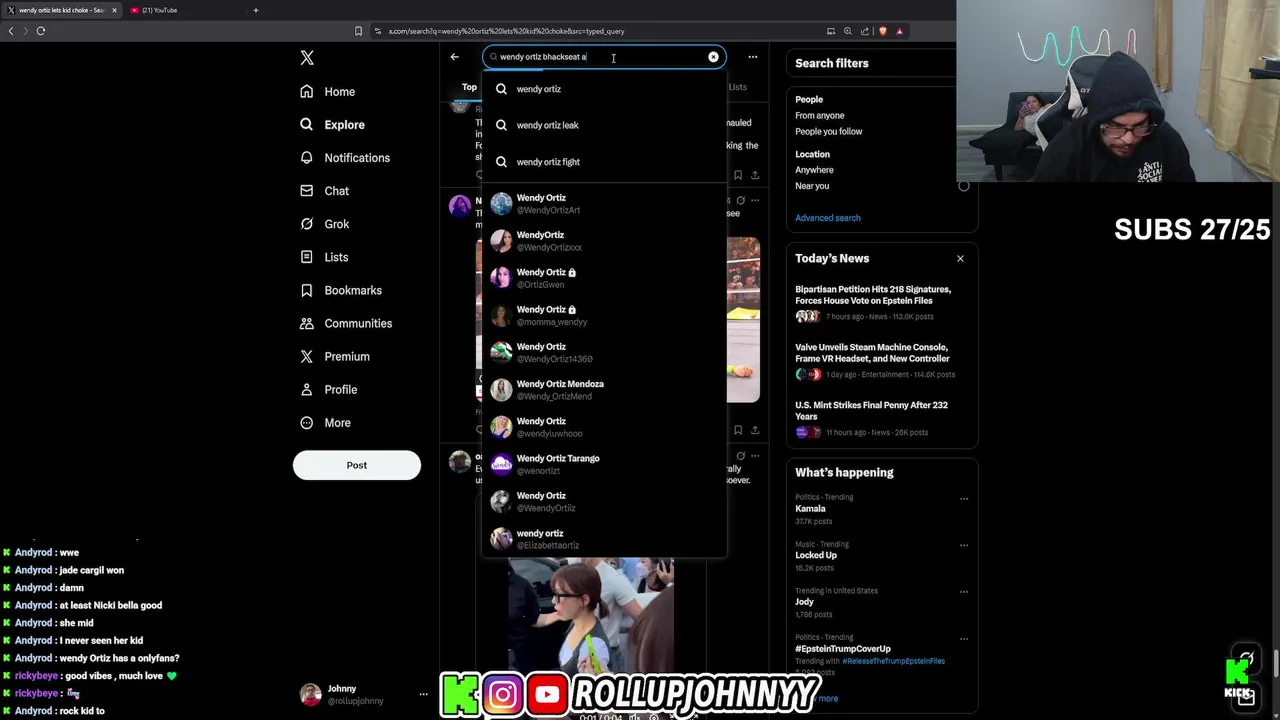Screen dimensions: 1280x720
Task: Open the @Elizabettaortiz profile suggestion
Action: (604, 539)
